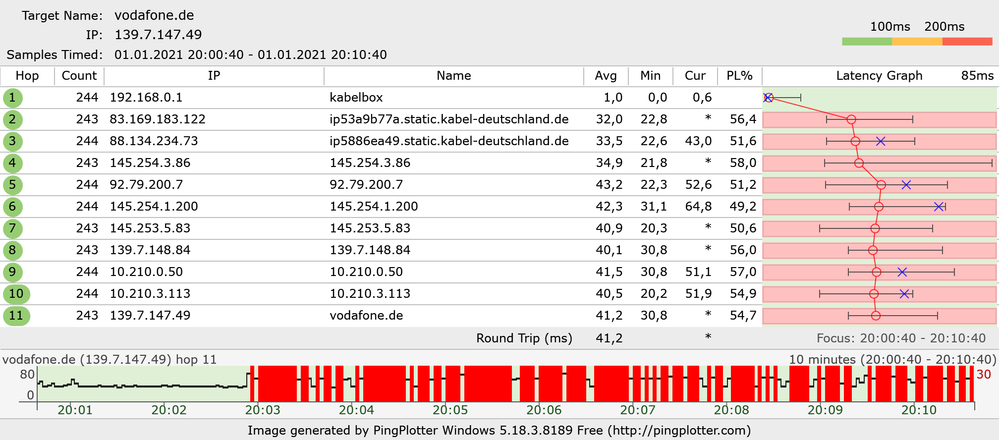999x440 pixels.
Task: Click the hop 8 green circle
Action: tap(13, 250)
